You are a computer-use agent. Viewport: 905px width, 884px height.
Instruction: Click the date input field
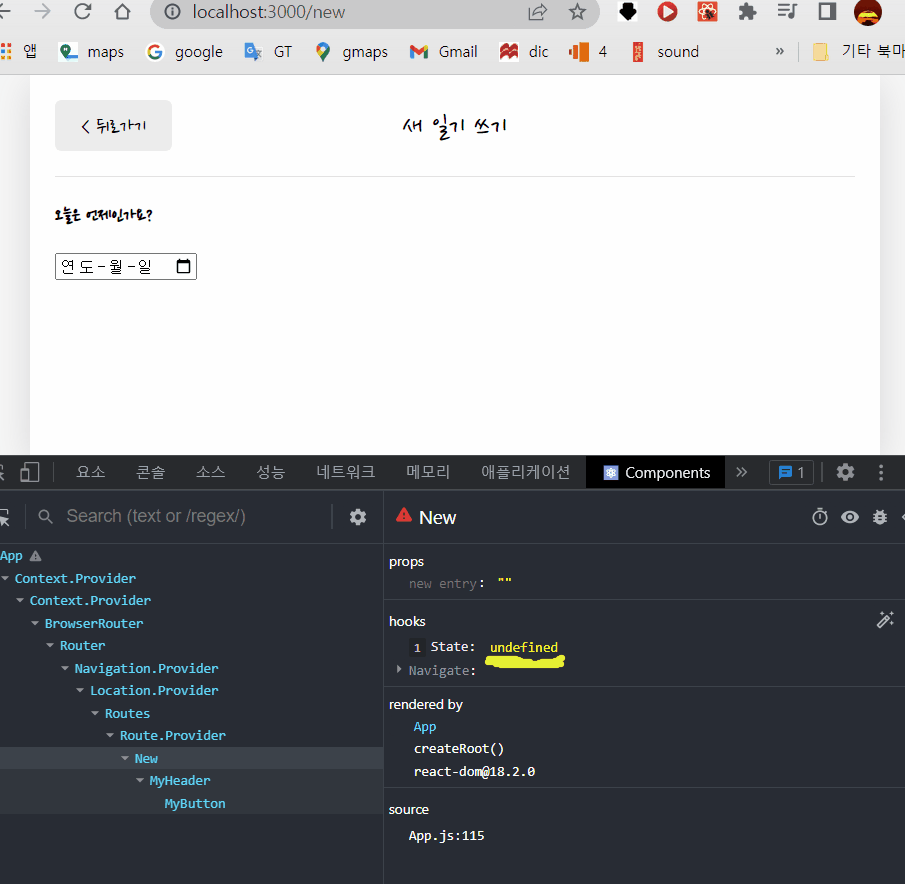pyautogui.click(x=126, y=267)
